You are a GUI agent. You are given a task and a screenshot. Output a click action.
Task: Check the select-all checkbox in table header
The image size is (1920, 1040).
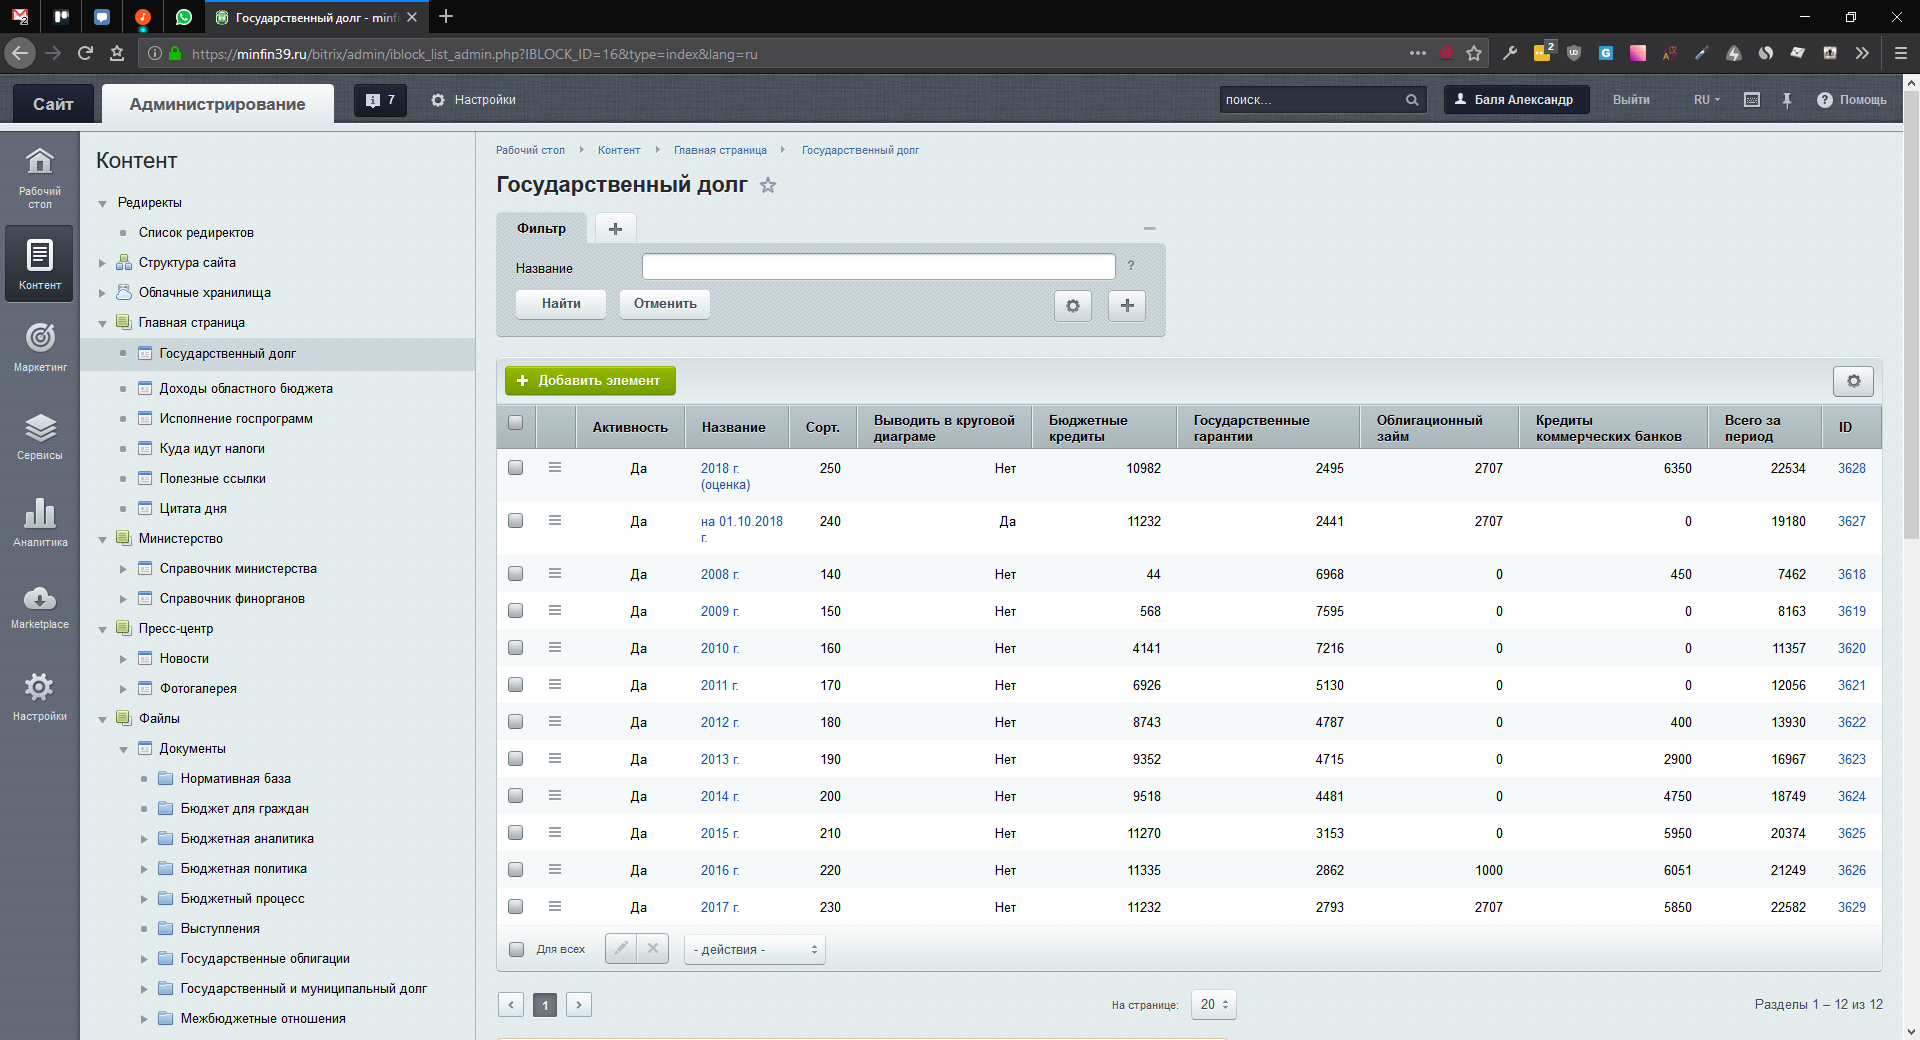pos(516,422)
